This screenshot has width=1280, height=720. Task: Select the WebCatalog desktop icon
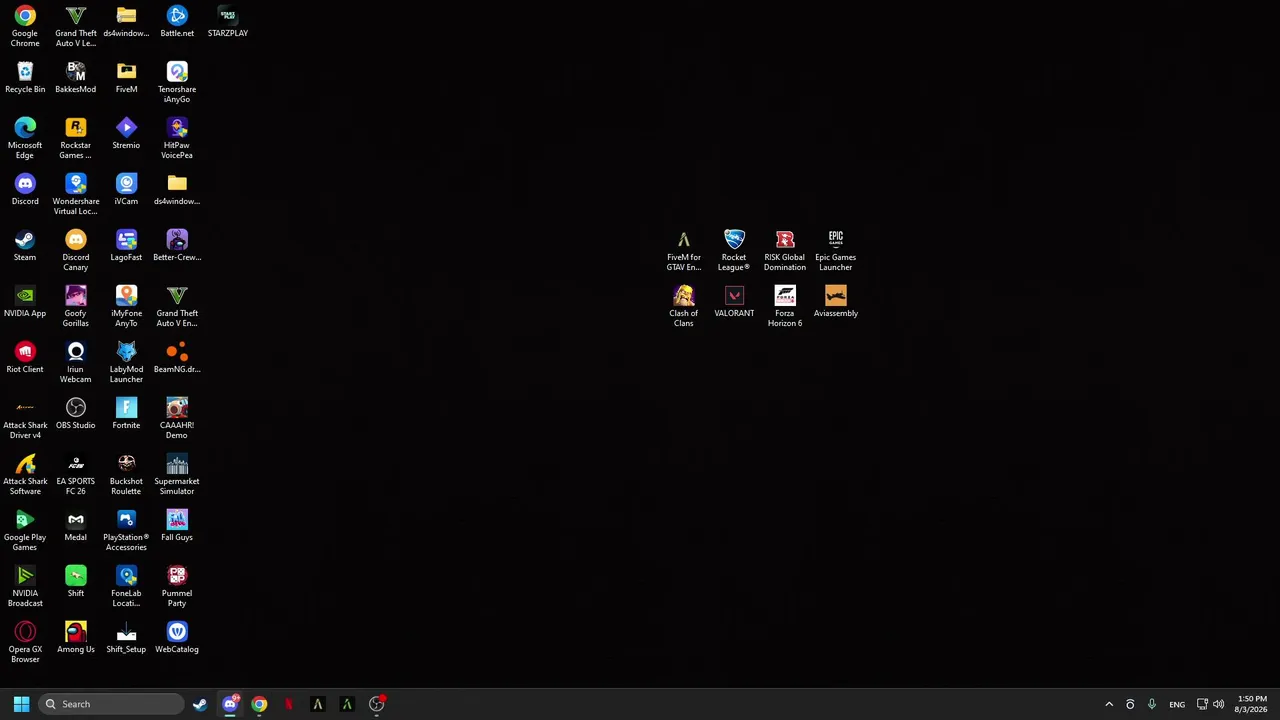177,637
